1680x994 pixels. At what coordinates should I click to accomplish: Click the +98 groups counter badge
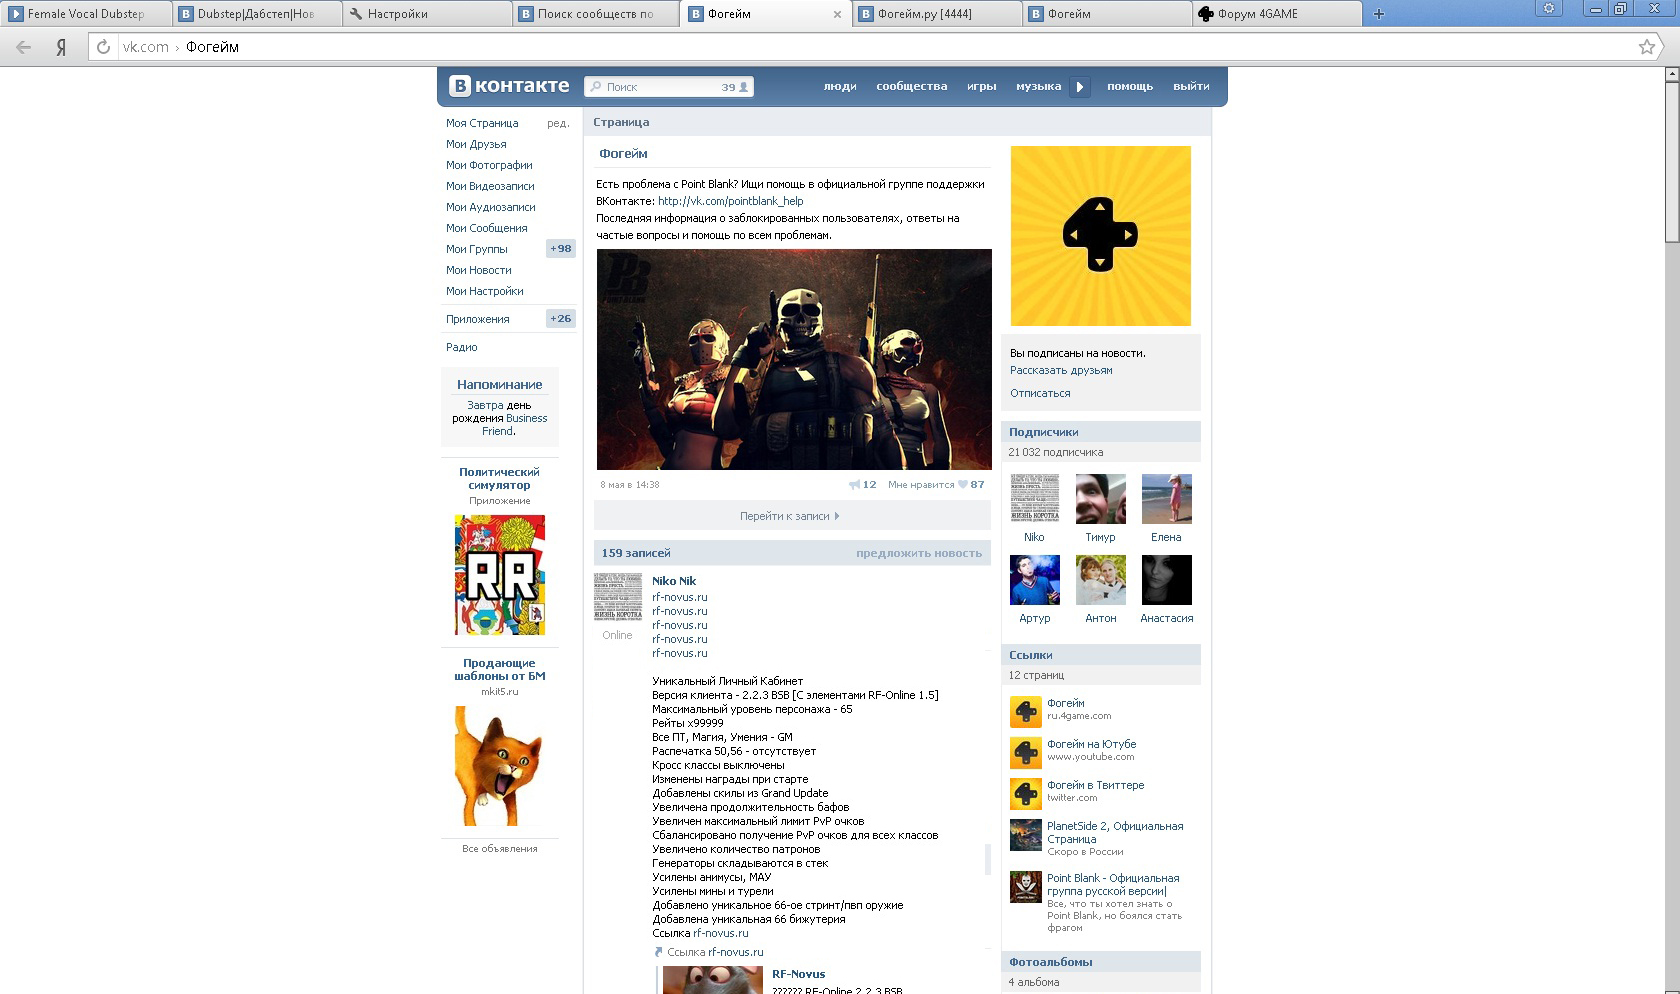coord(561,249)
